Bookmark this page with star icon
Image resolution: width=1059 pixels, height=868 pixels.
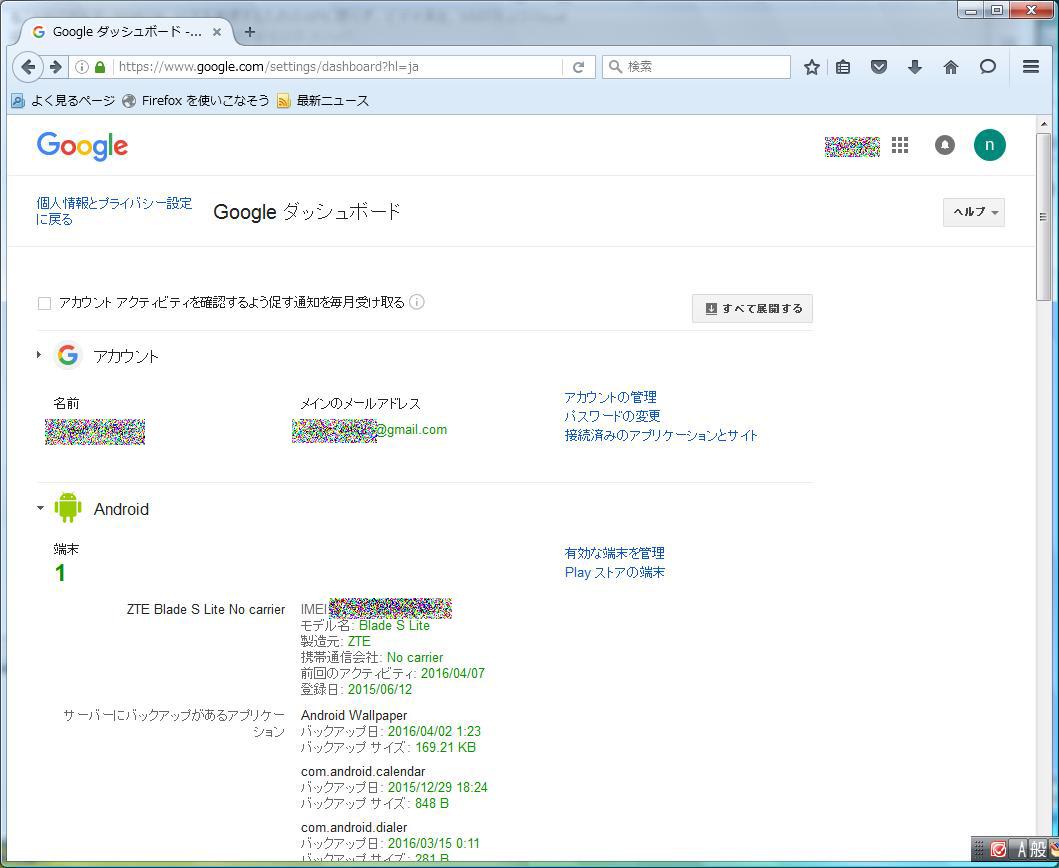[x=812, y=67]
